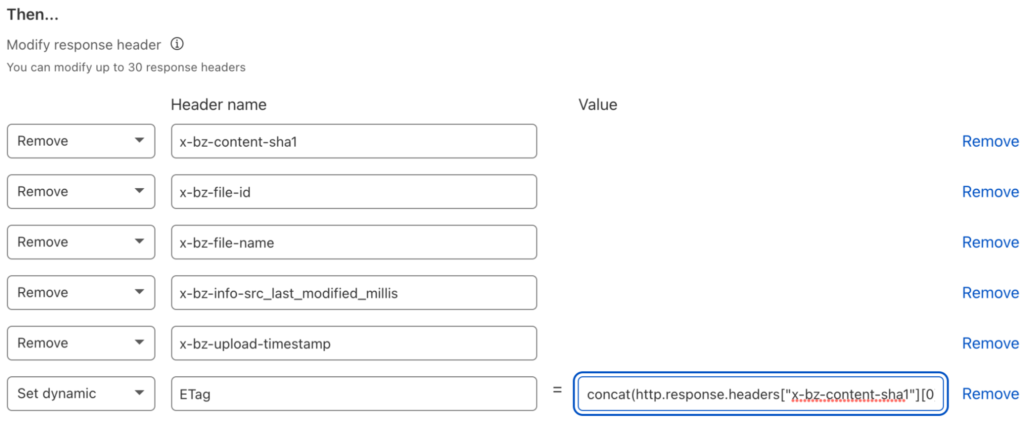The image size is (1024, 423).
Task: Focus the x-bz-file-name header name field
Action: point(353,242)
